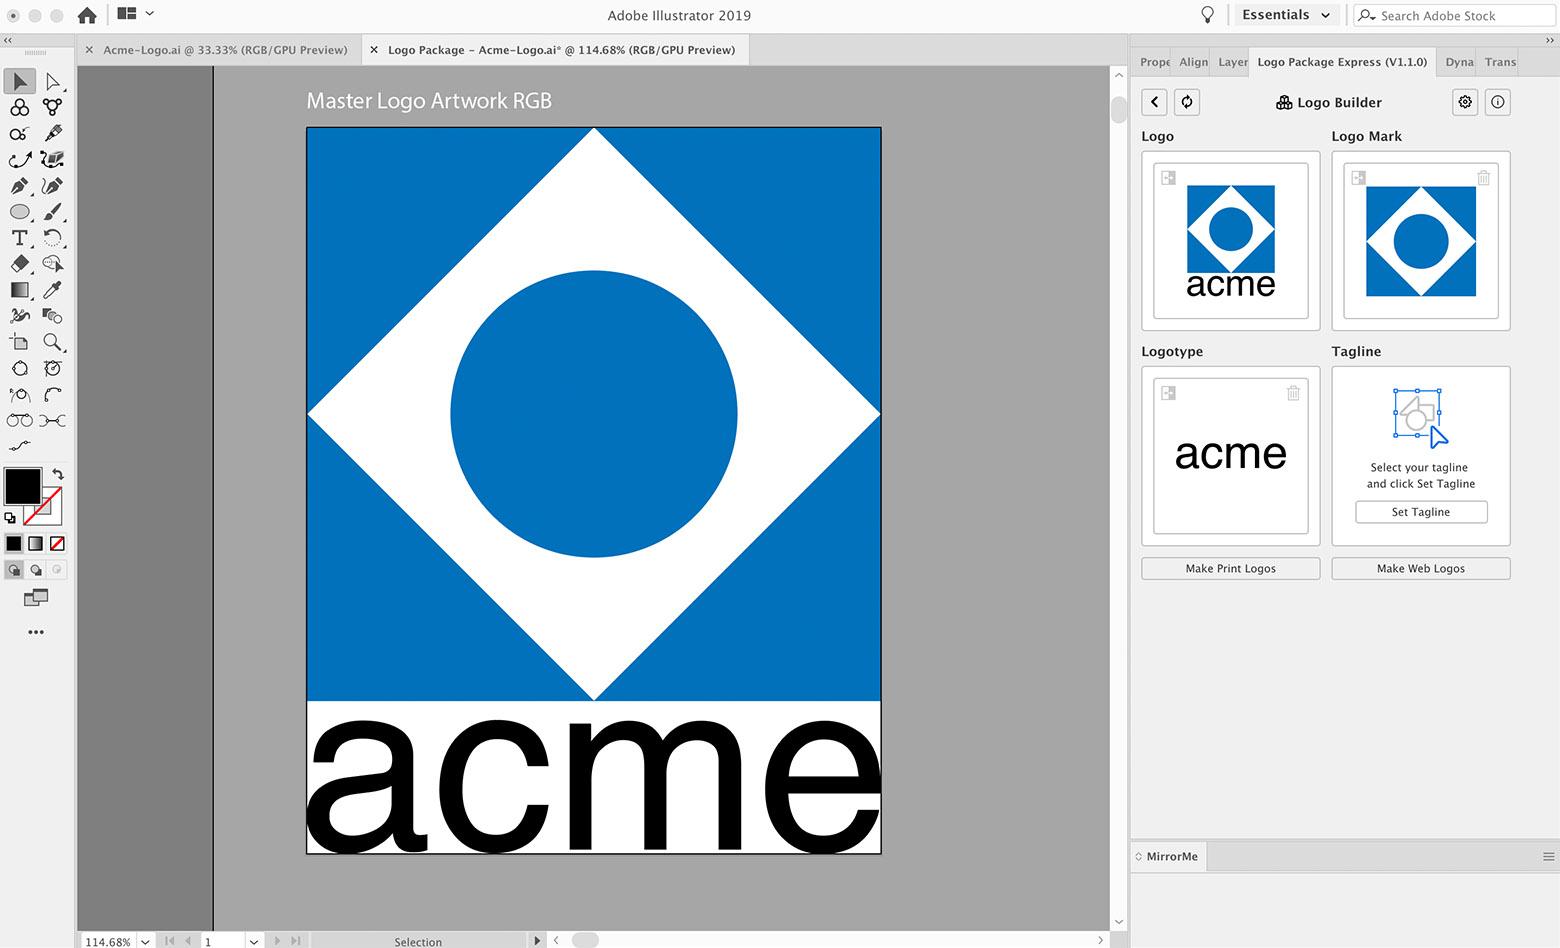Select the Type tool

point(19,238)
